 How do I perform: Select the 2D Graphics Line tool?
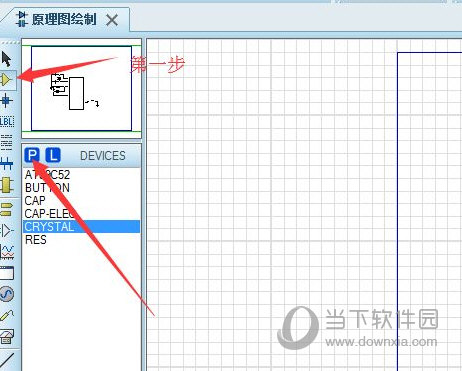[x=7, y=361]
